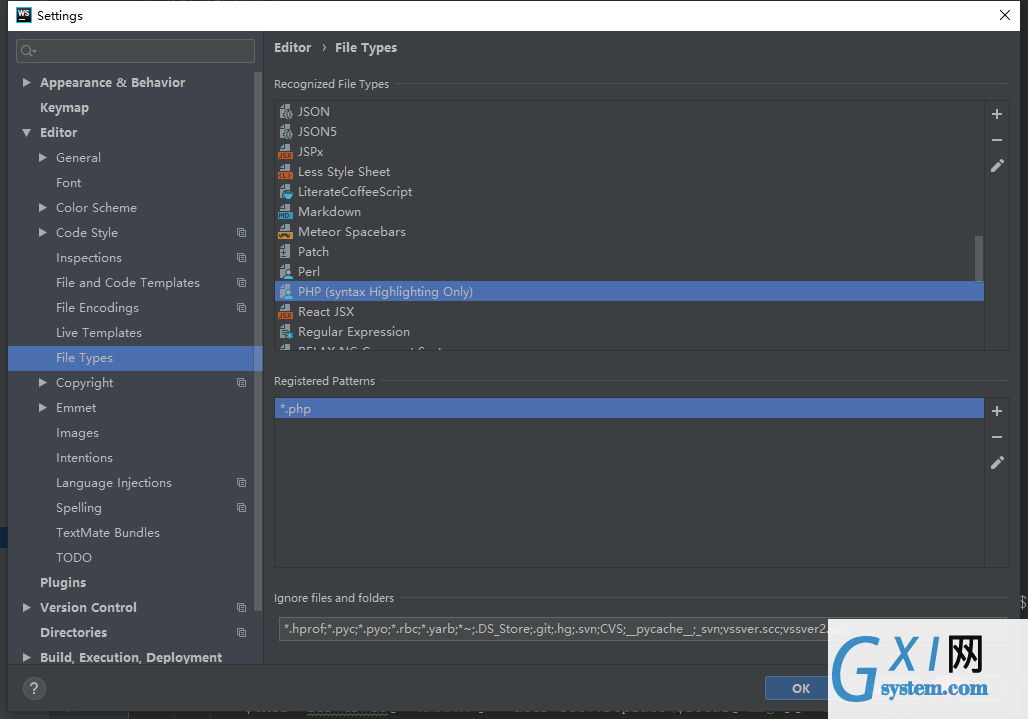Open File and Code Templates settings

click(128, 282)
